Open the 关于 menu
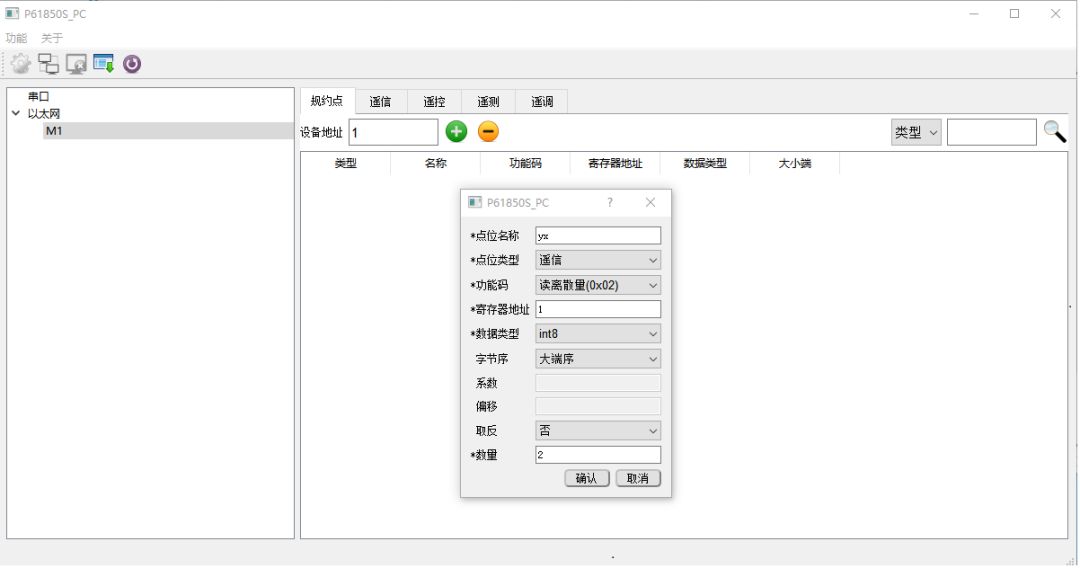This screenshot has width=1080, height=568. pyautogui.click(x=52, y=38)
